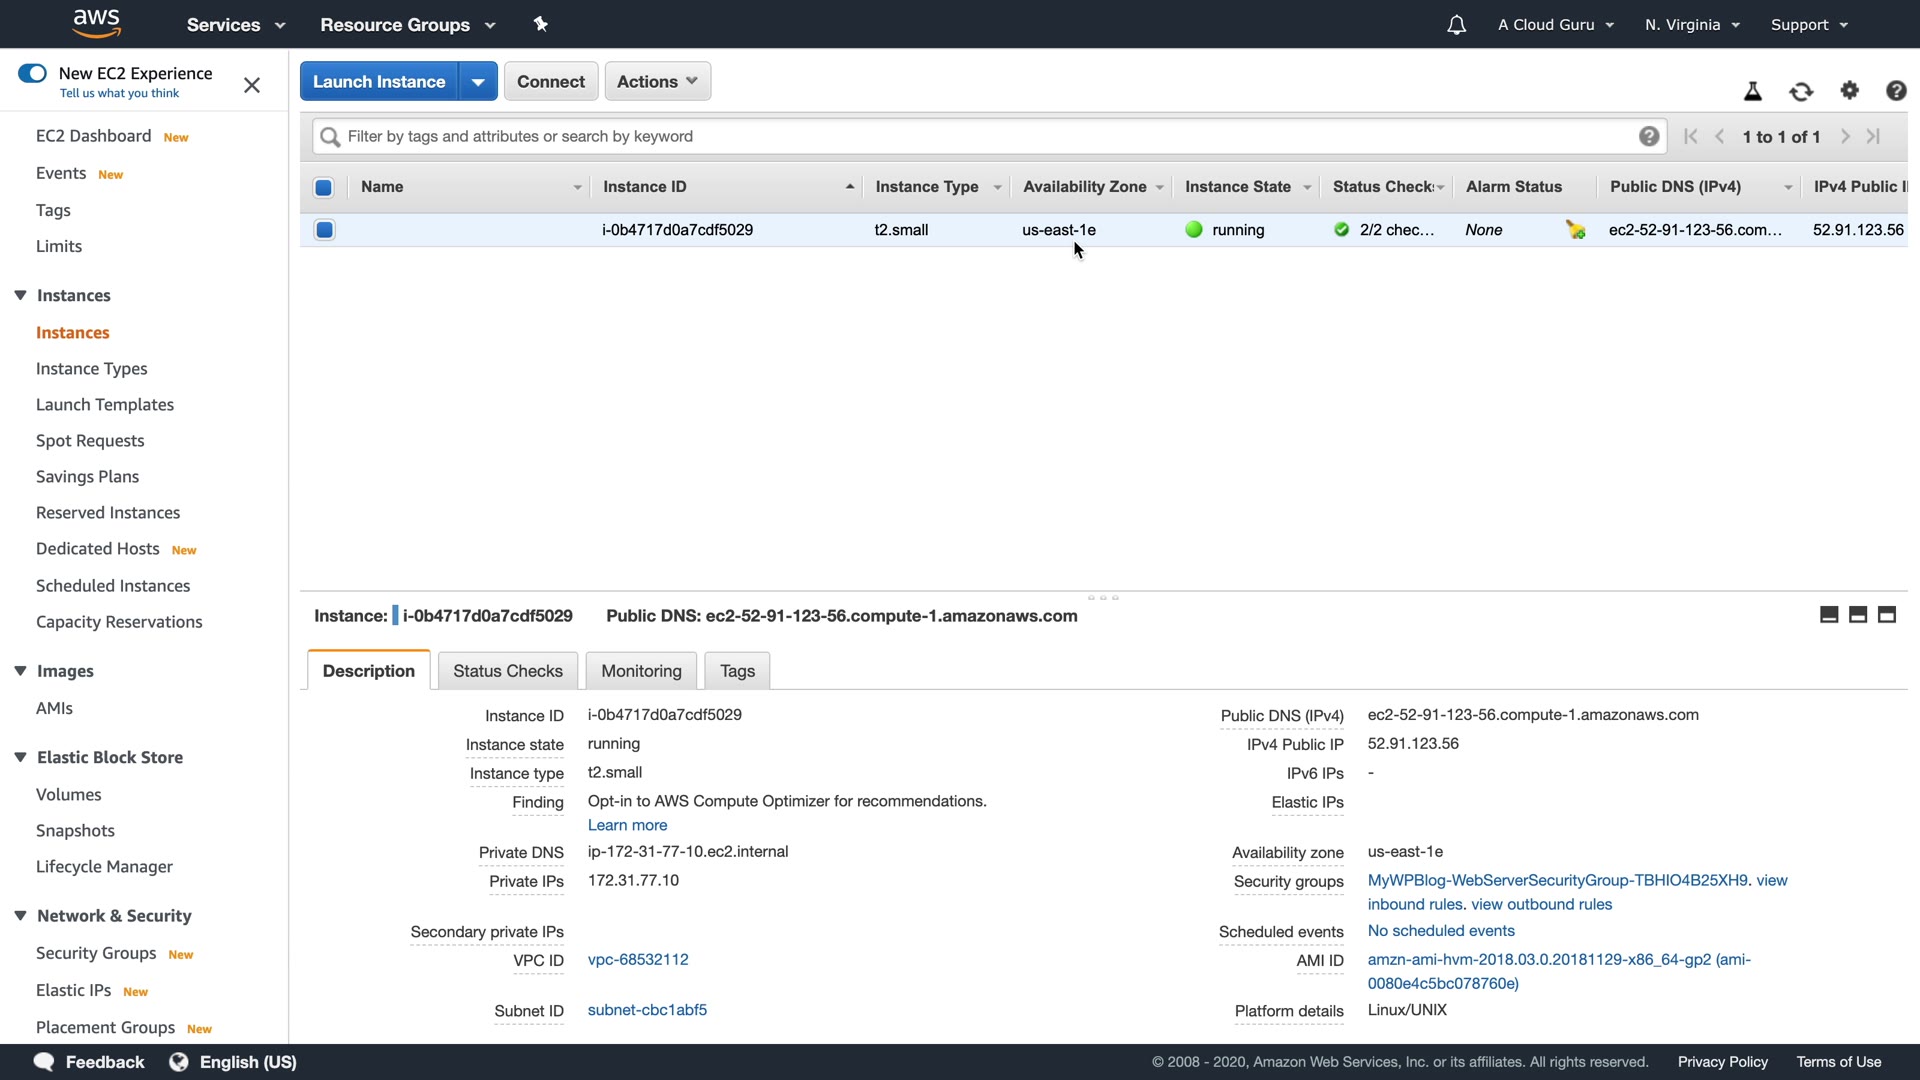The height and width of the screenshot is (1080, 1920).
Task: Open the vpc-68532112 link
Action: point(637,960)
